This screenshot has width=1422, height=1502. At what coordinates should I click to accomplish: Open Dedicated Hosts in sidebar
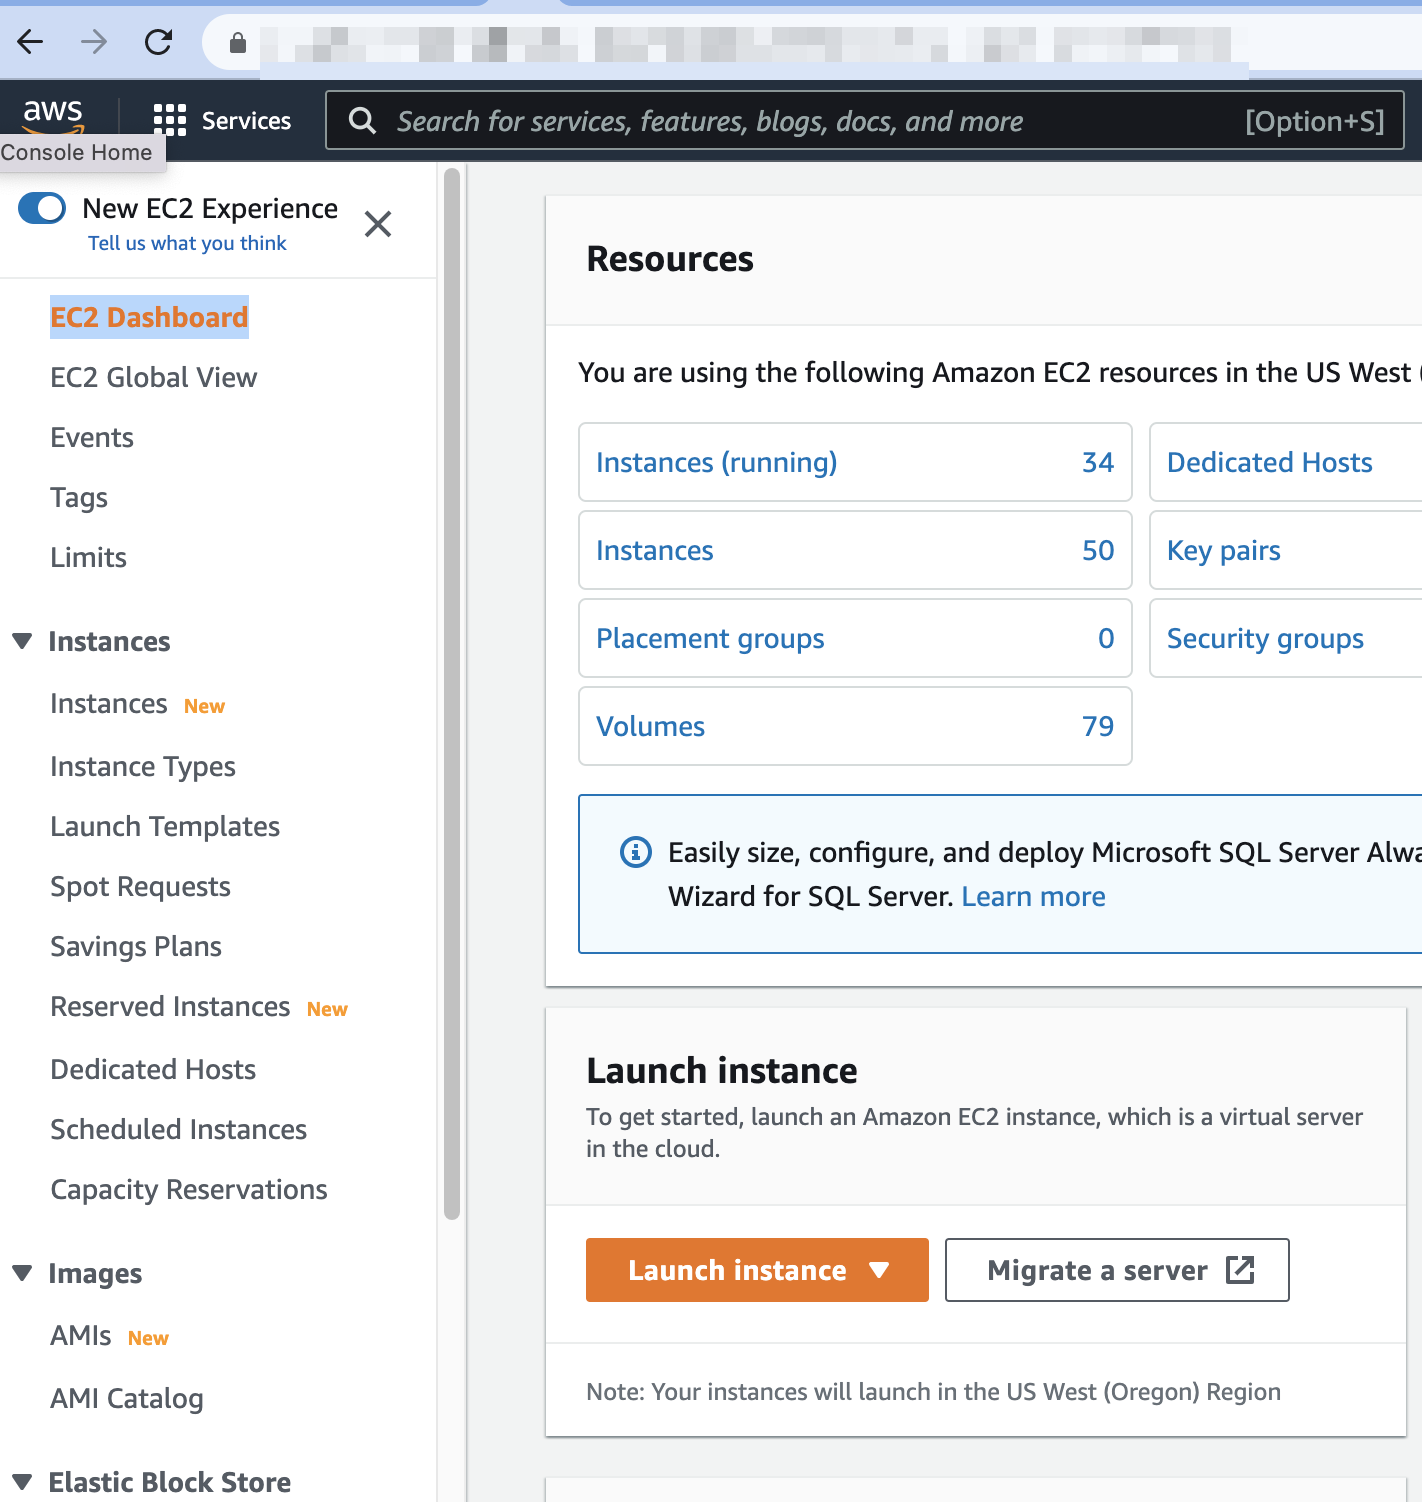click(153, 1069)
